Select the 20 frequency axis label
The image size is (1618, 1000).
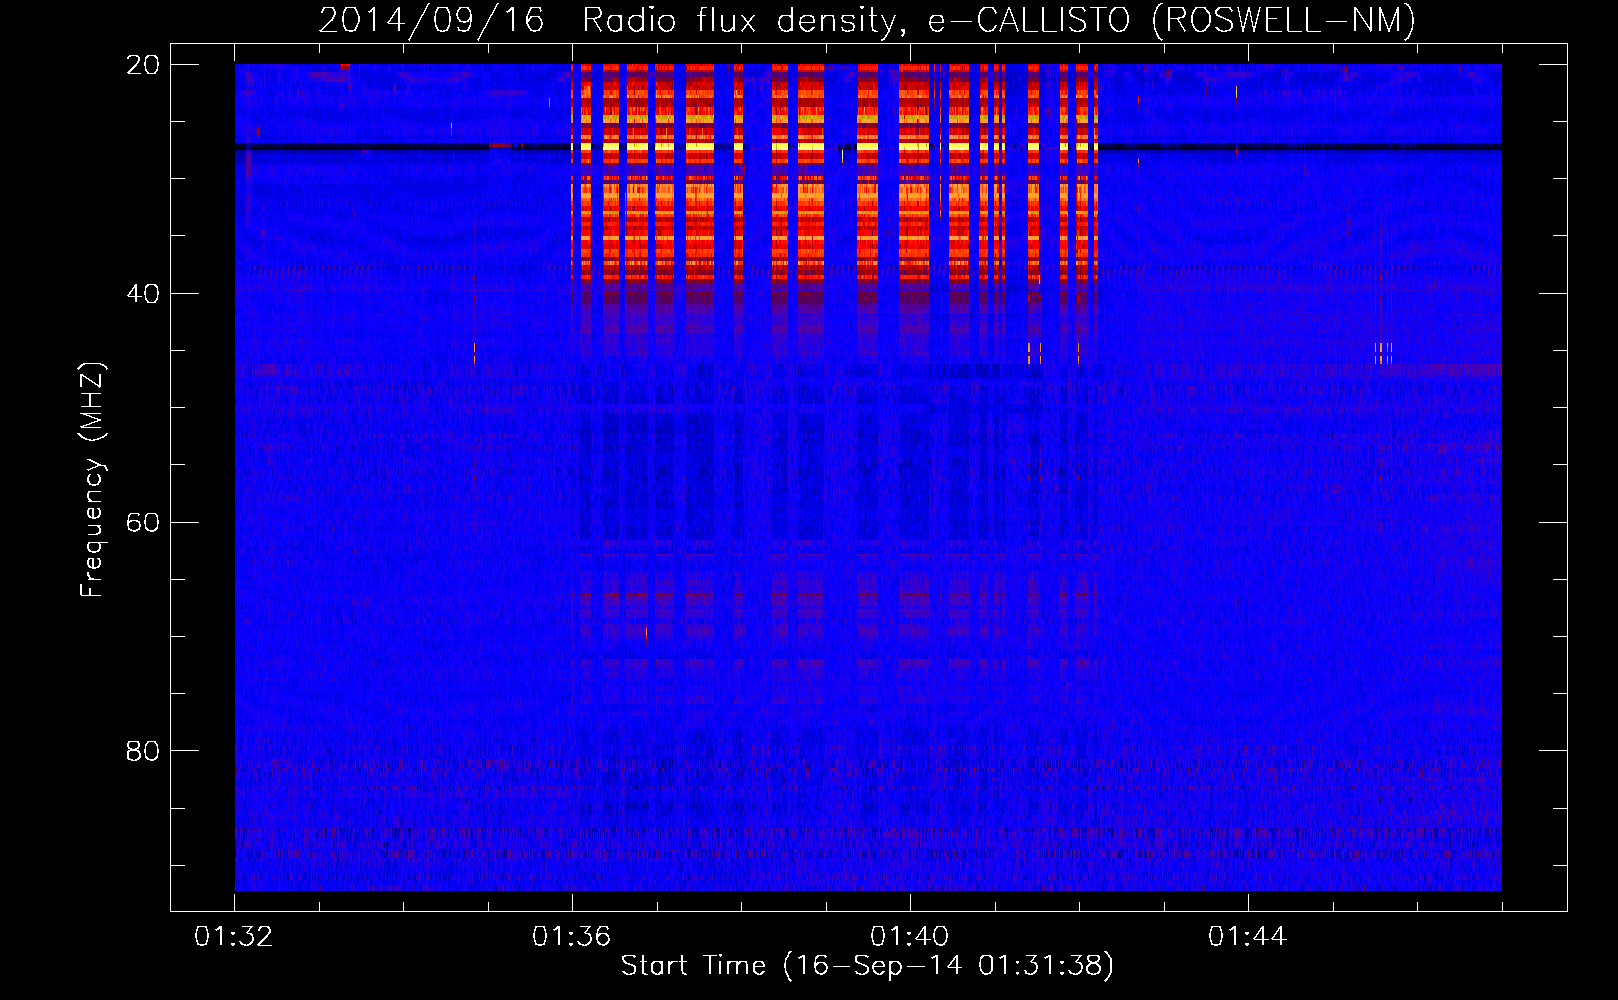(144, 64)
